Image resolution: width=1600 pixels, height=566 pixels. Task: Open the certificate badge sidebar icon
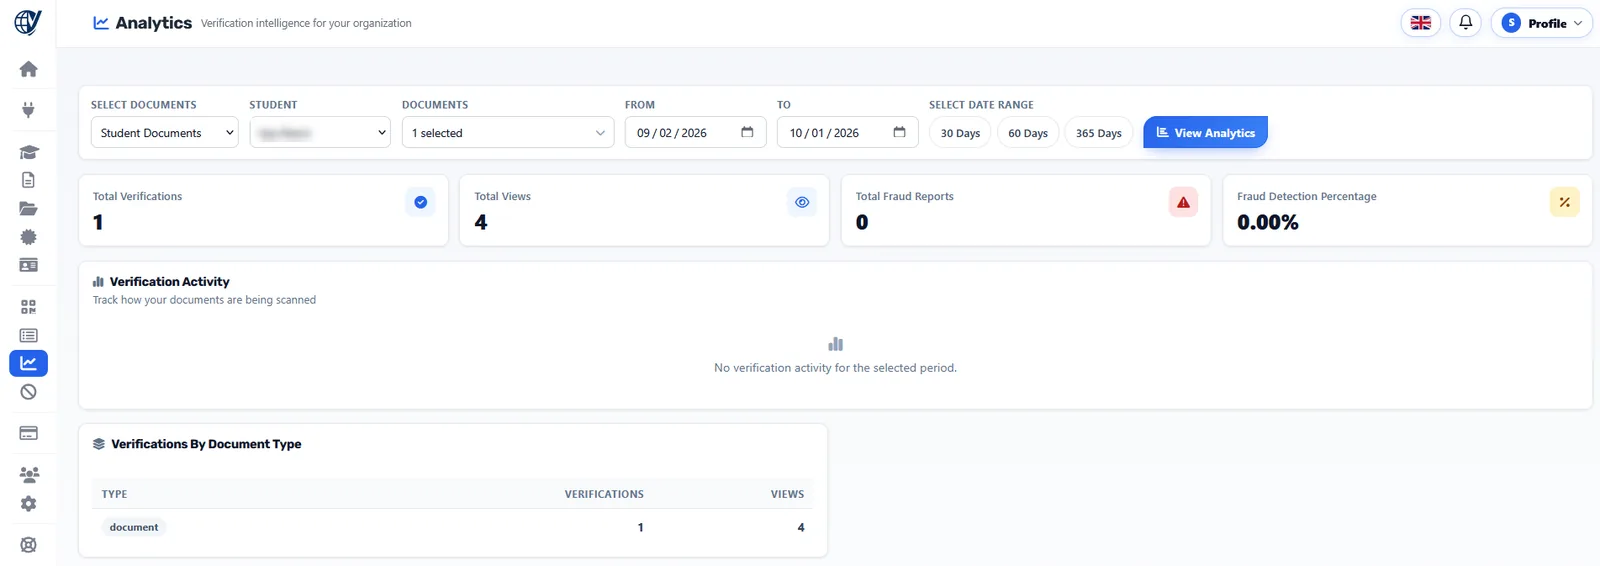tap(28, 237)
